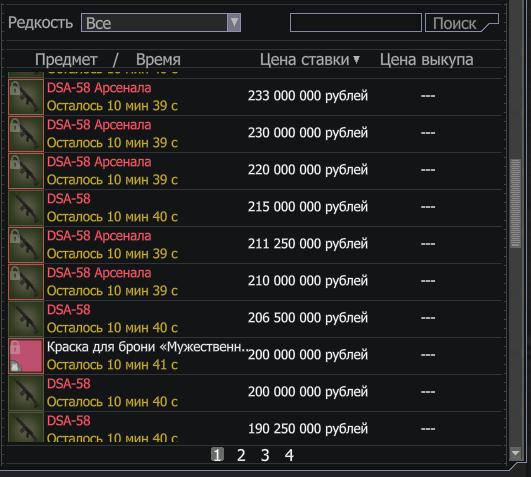Screen dimensions: 531x477
Task: Select the DSA-58 icon at 190 250 000 рублей
Action: 26,427
